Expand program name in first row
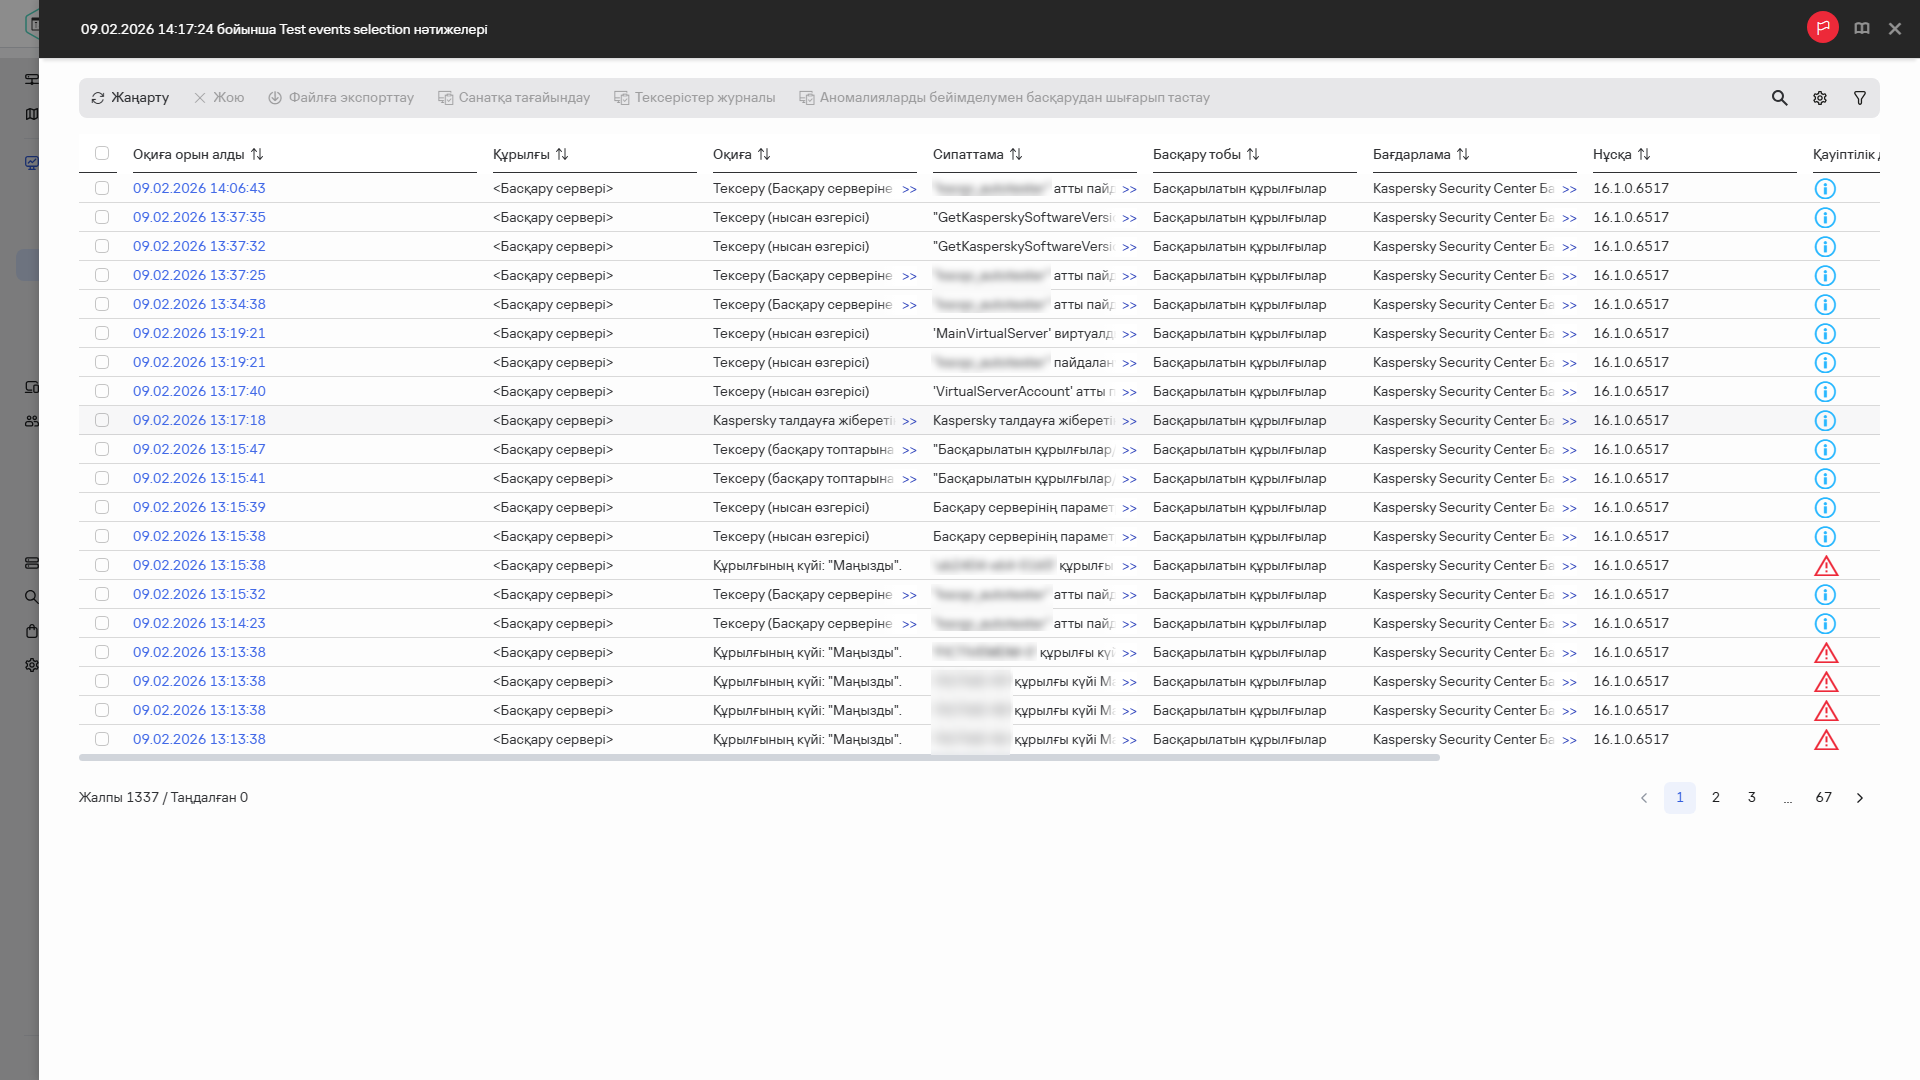 coord(1569,189)
